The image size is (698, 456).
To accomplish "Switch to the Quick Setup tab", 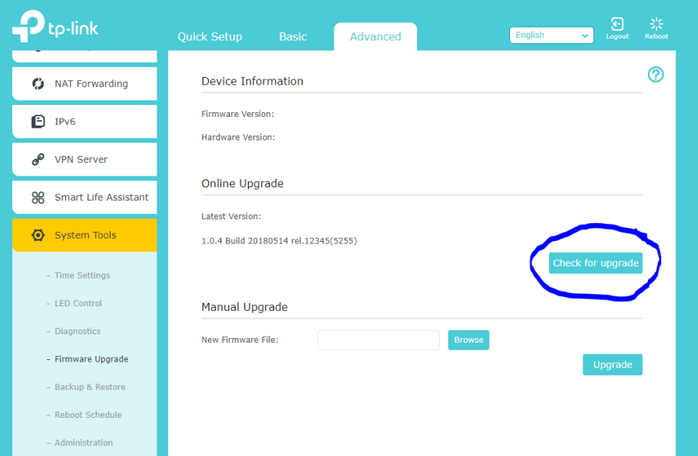I will click(210, 37).
